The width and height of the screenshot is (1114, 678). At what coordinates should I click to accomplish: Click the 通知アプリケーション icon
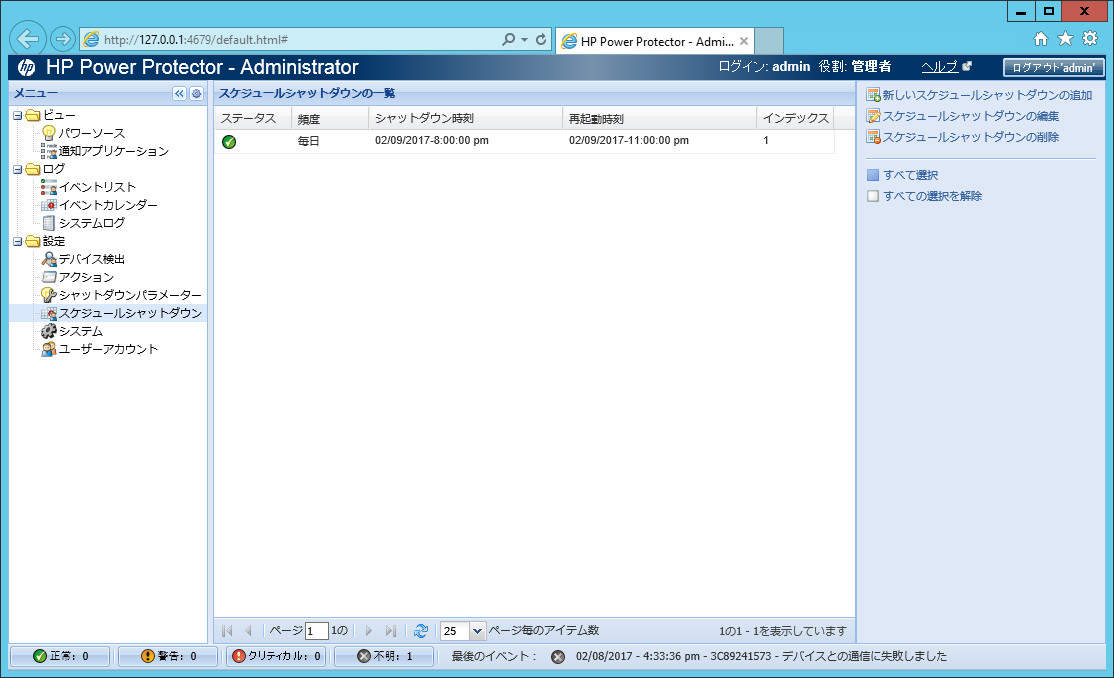49,151
